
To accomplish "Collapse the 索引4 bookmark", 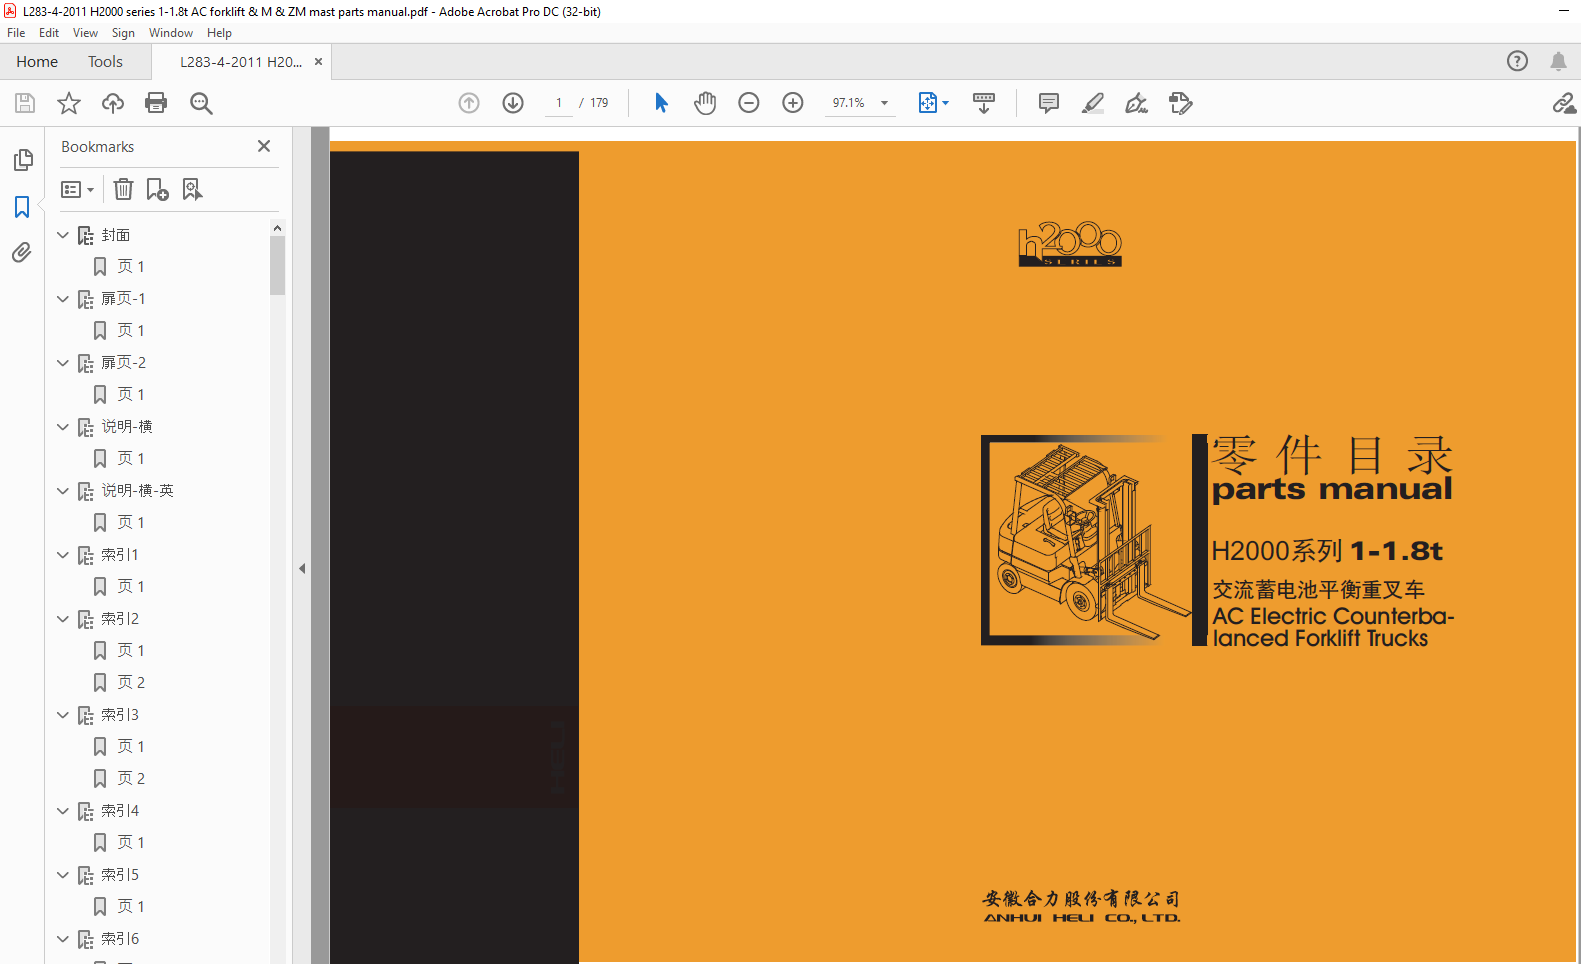I will (x=63, y=811).
